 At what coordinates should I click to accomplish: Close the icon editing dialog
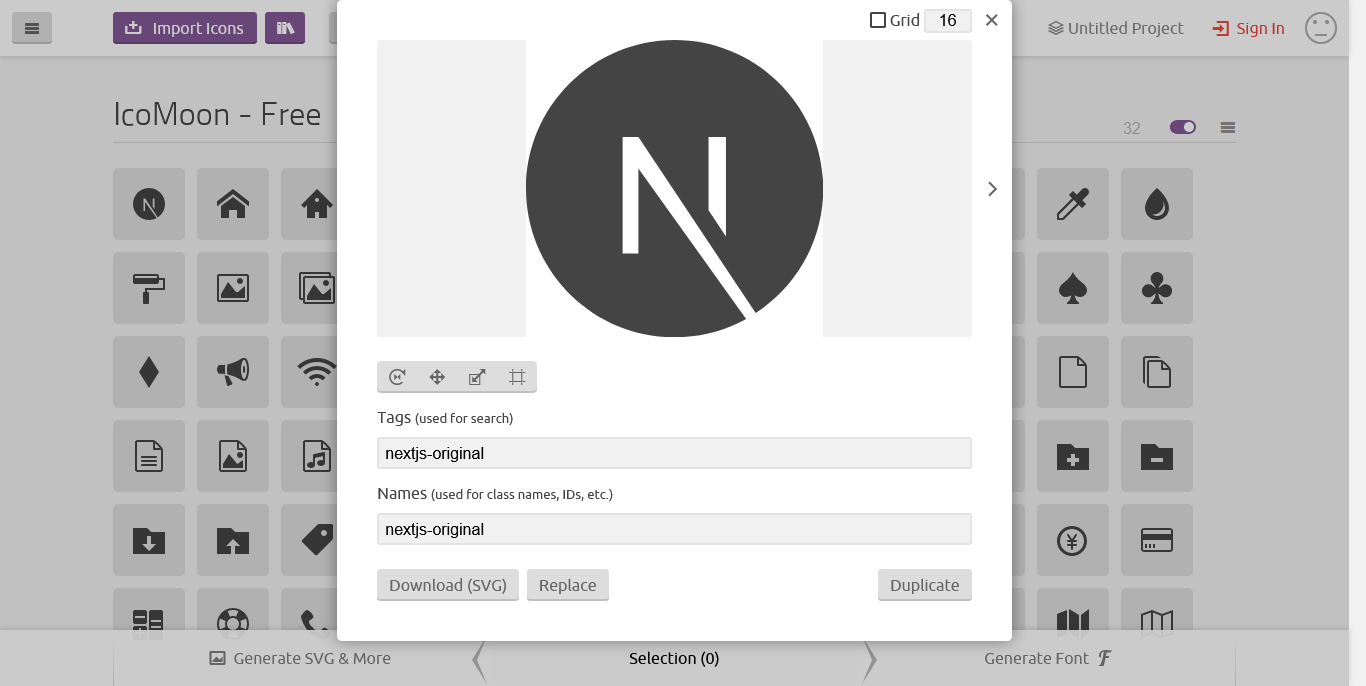click(991, 20)
